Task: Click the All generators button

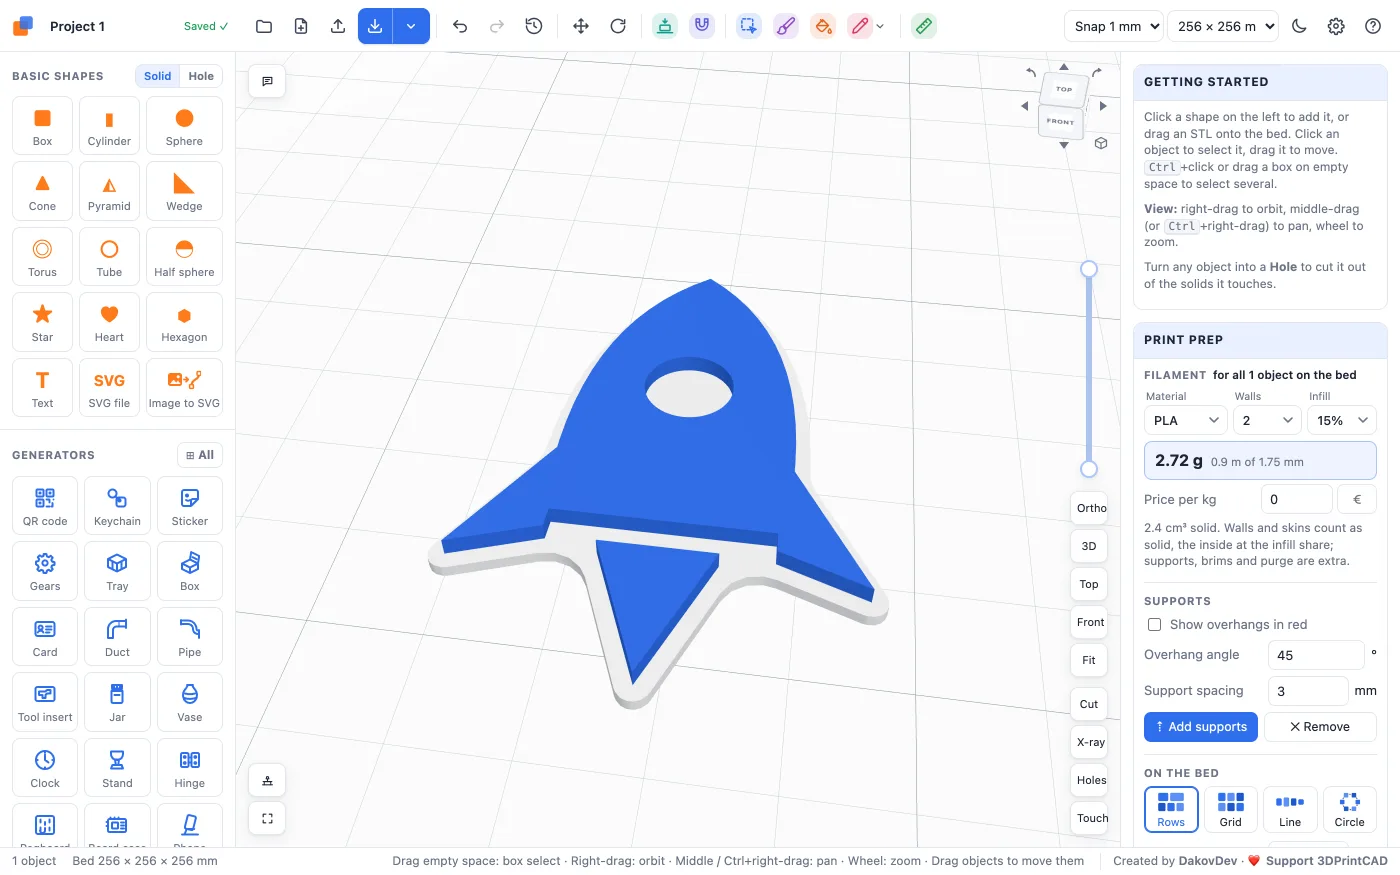Action: coord(200,455)
